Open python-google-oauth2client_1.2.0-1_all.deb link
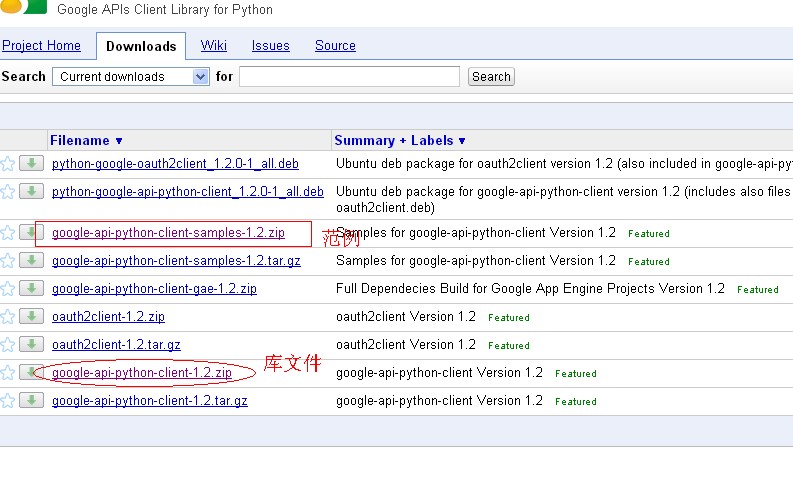The image size is (793, 491). point(175,164)
